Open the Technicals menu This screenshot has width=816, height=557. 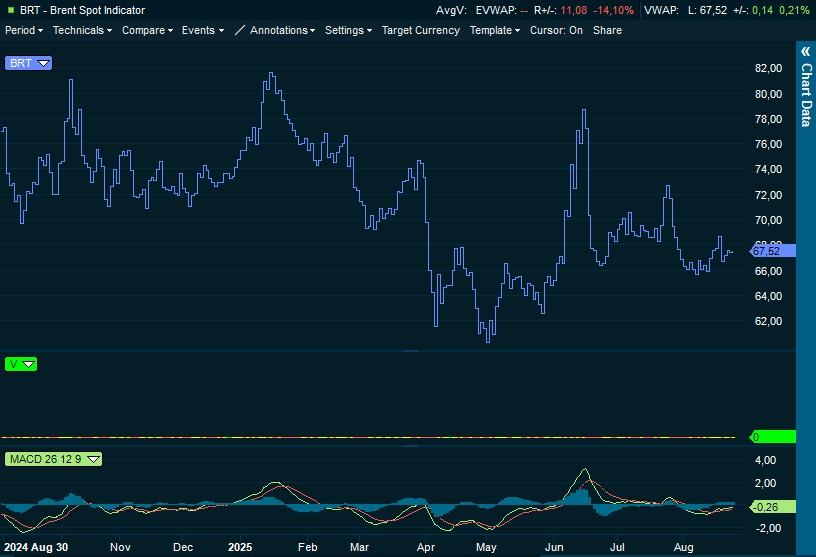pyautogui.click(x=82, y=30)
